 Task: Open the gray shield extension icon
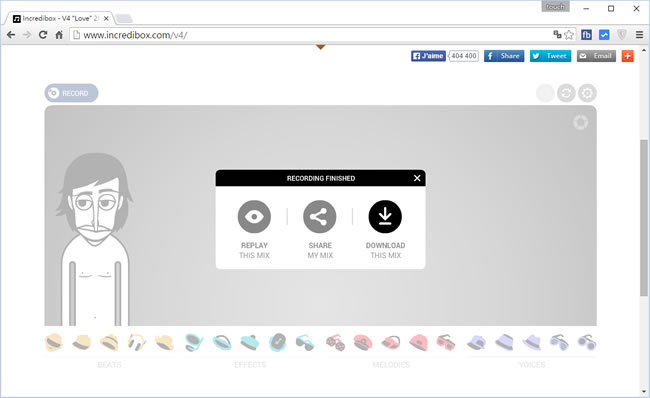pyautogui.click(x=622, y=35)
